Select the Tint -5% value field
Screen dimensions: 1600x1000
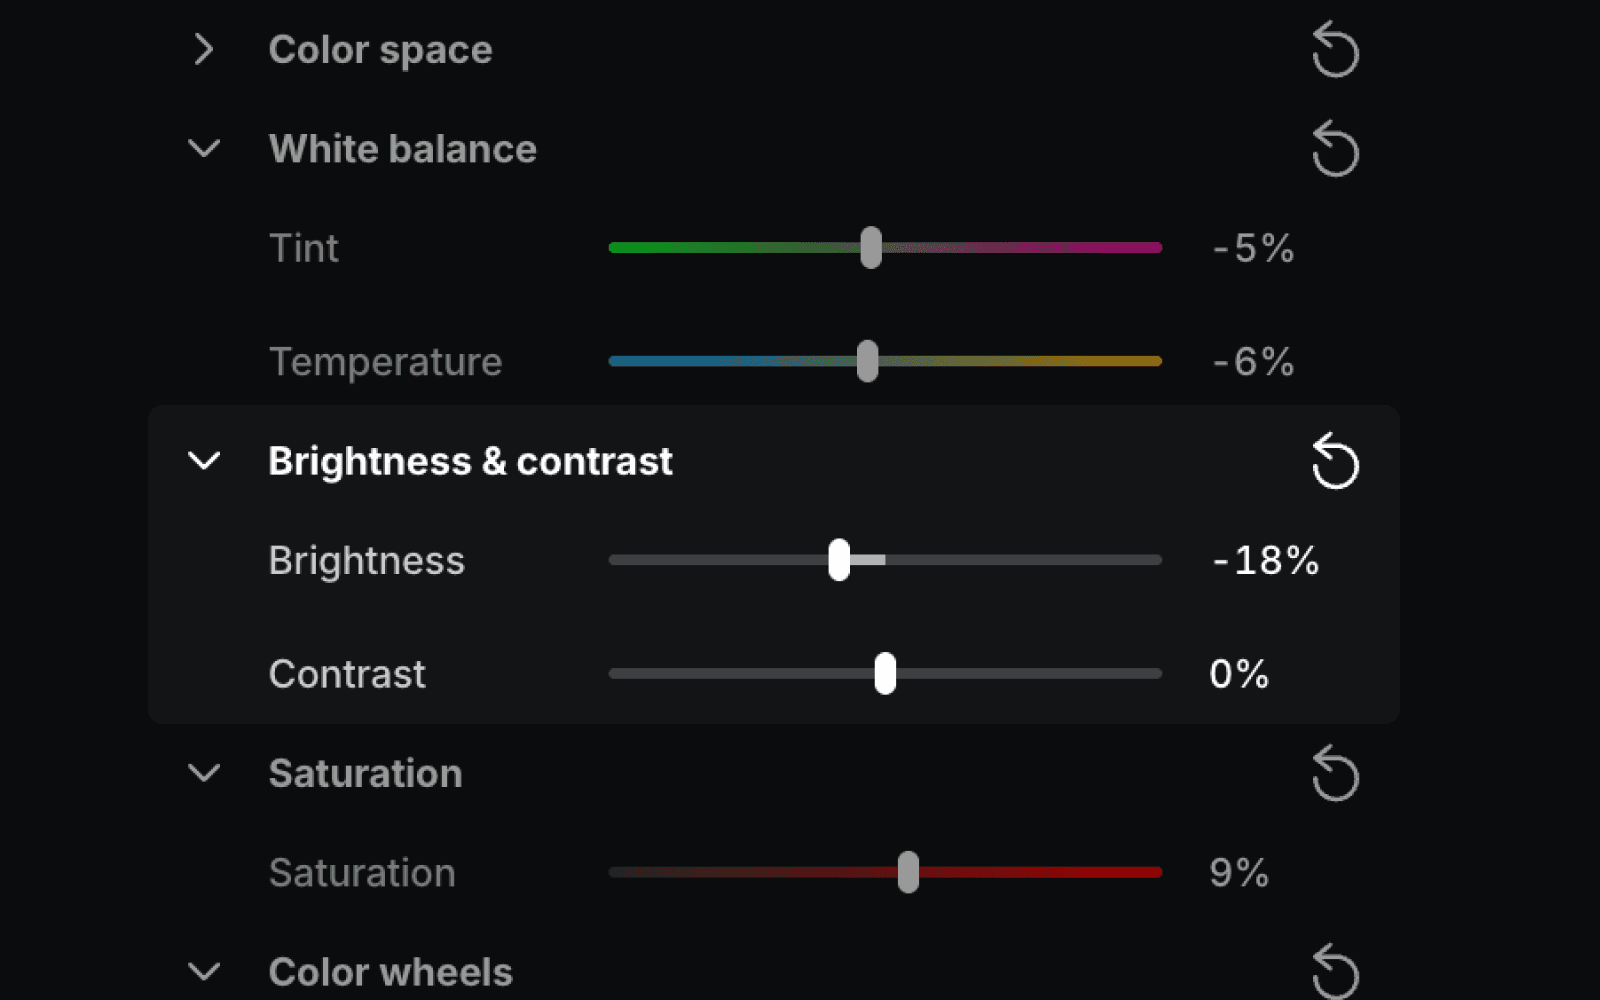tap(1253, 248)
